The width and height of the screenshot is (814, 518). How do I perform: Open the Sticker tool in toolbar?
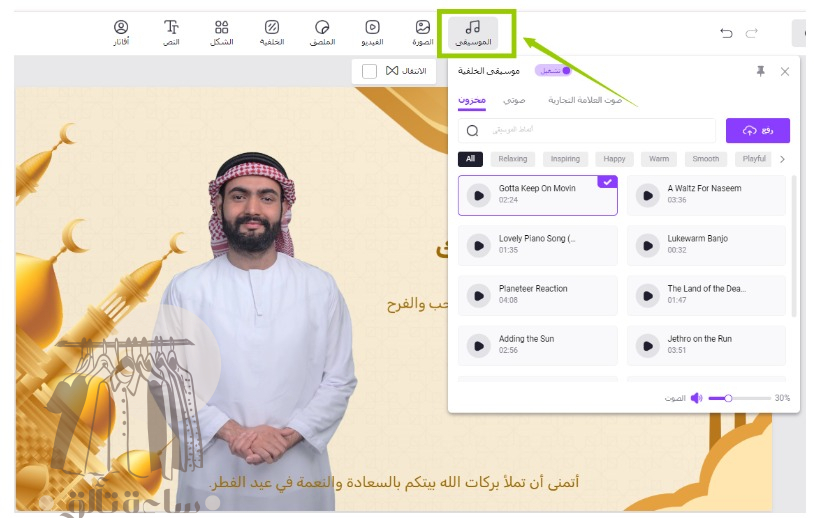(x=322, y=33)
